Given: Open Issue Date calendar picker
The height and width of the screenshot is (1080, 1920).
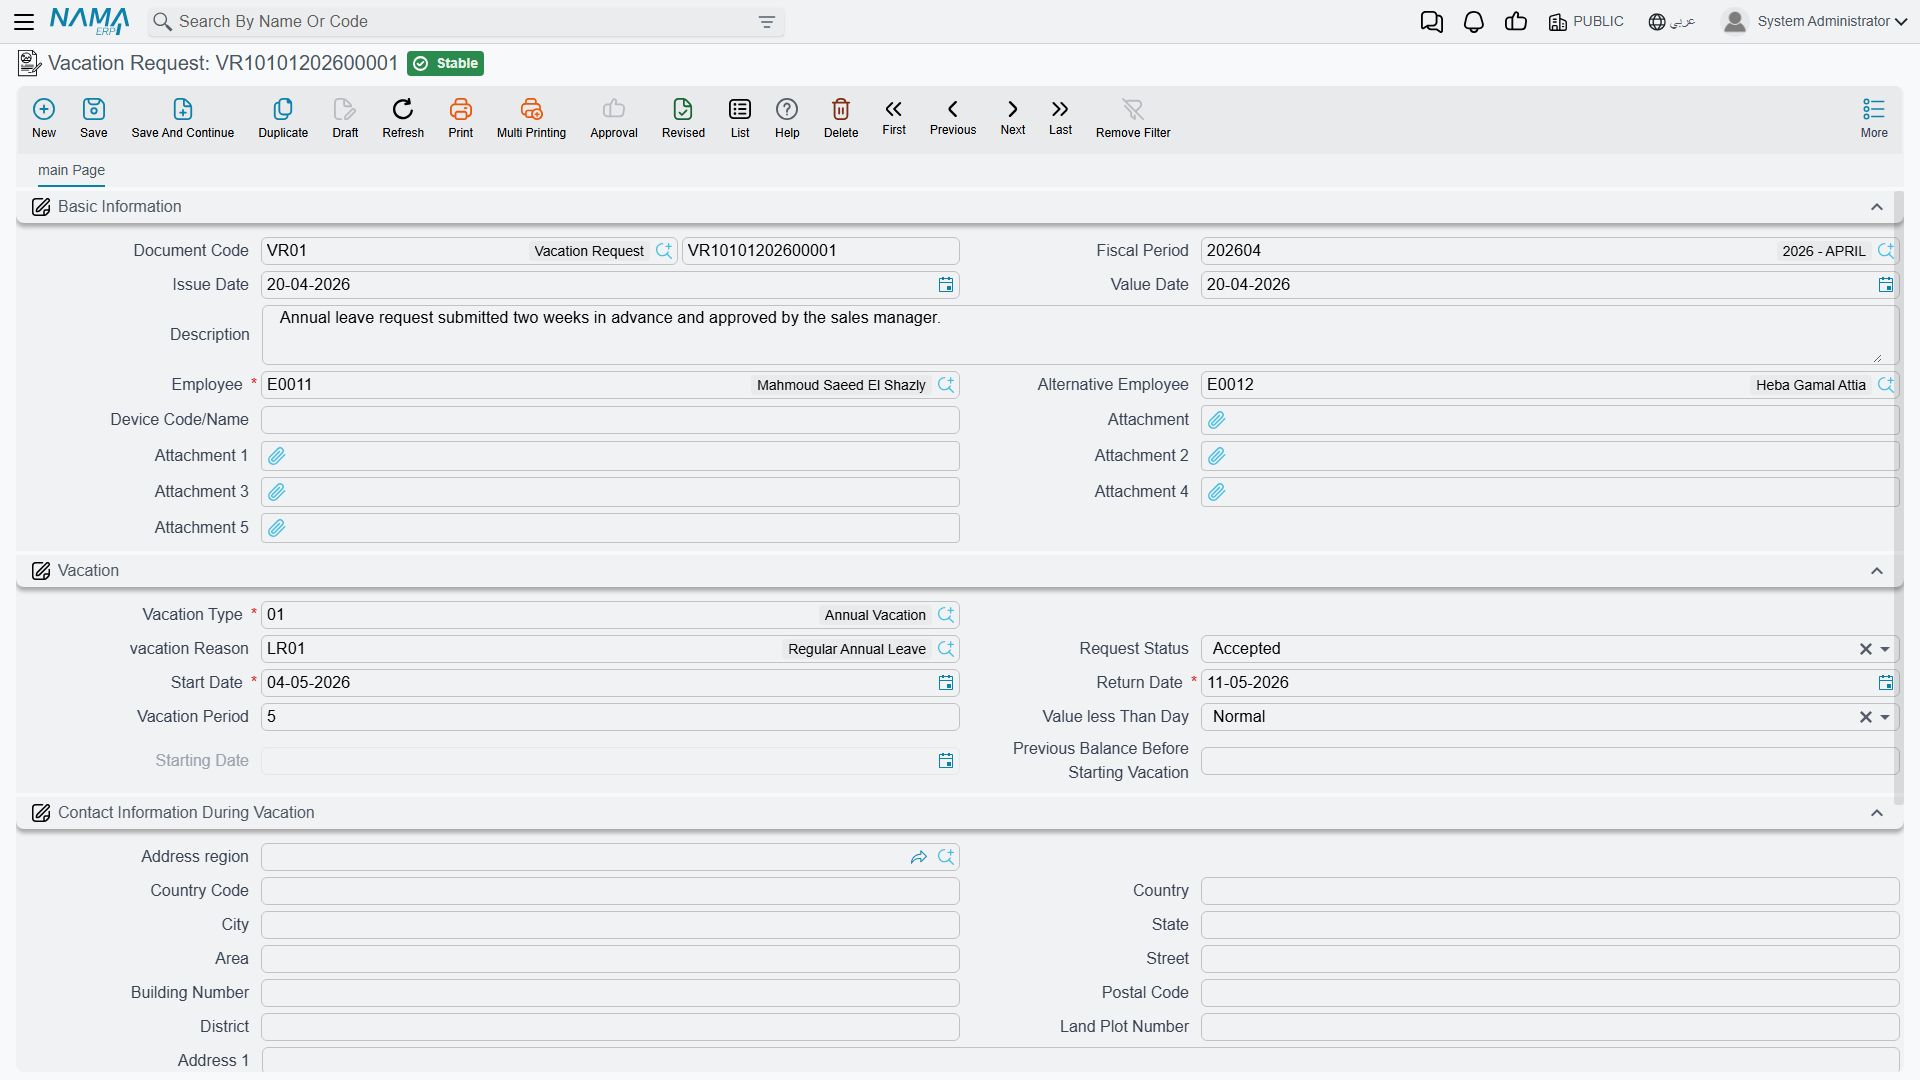Looking at the screenshot, I should pos(946,285).
